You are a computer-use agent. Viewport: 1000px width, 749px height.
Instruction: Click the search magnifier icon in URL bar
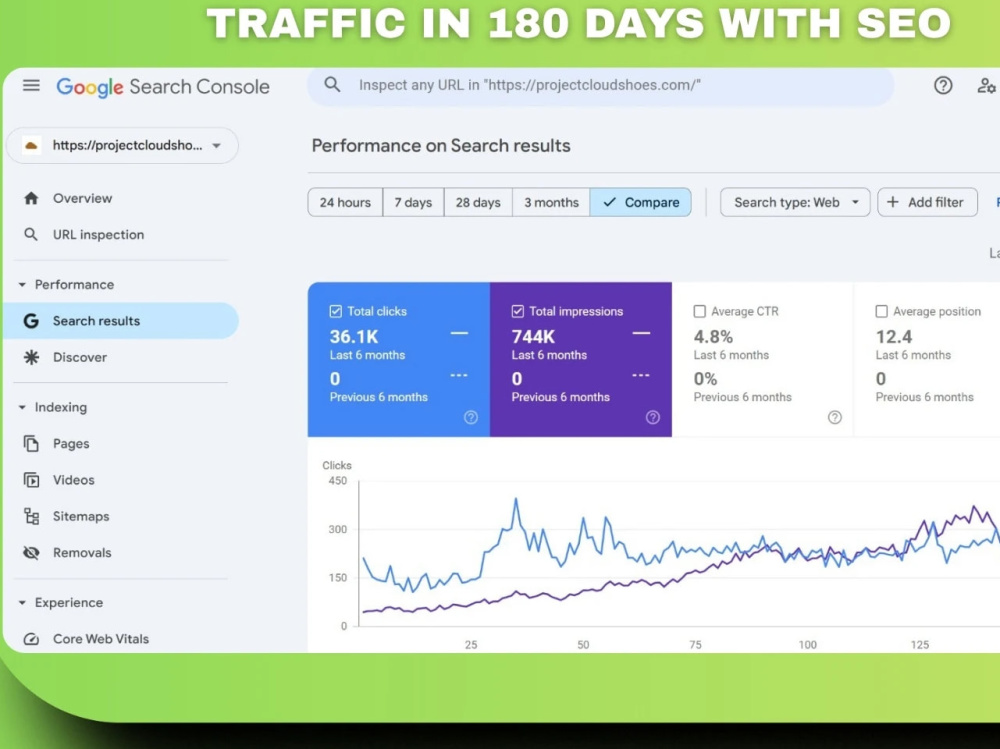[x=332, y=85]
